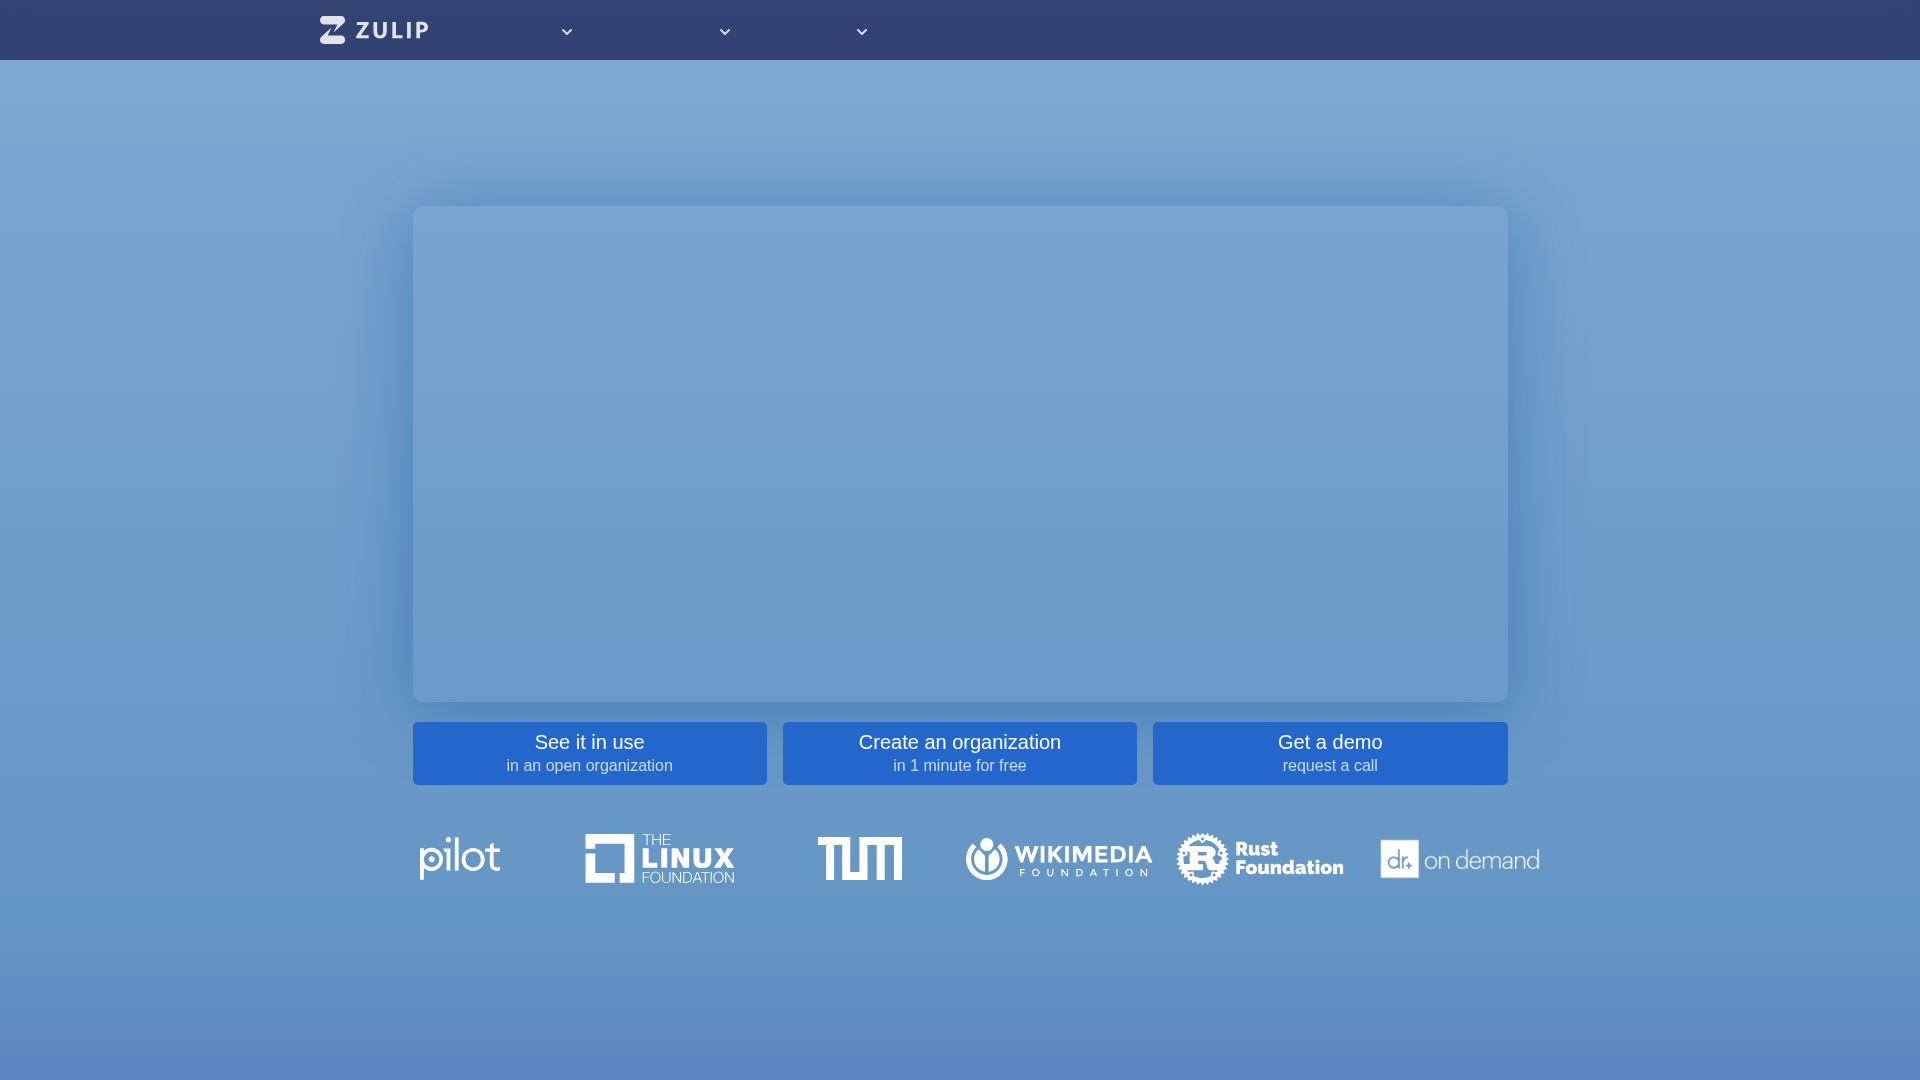1920x1080 pixels.
Task: Open the middle navbar dropdown
Action: click(724, 31)
